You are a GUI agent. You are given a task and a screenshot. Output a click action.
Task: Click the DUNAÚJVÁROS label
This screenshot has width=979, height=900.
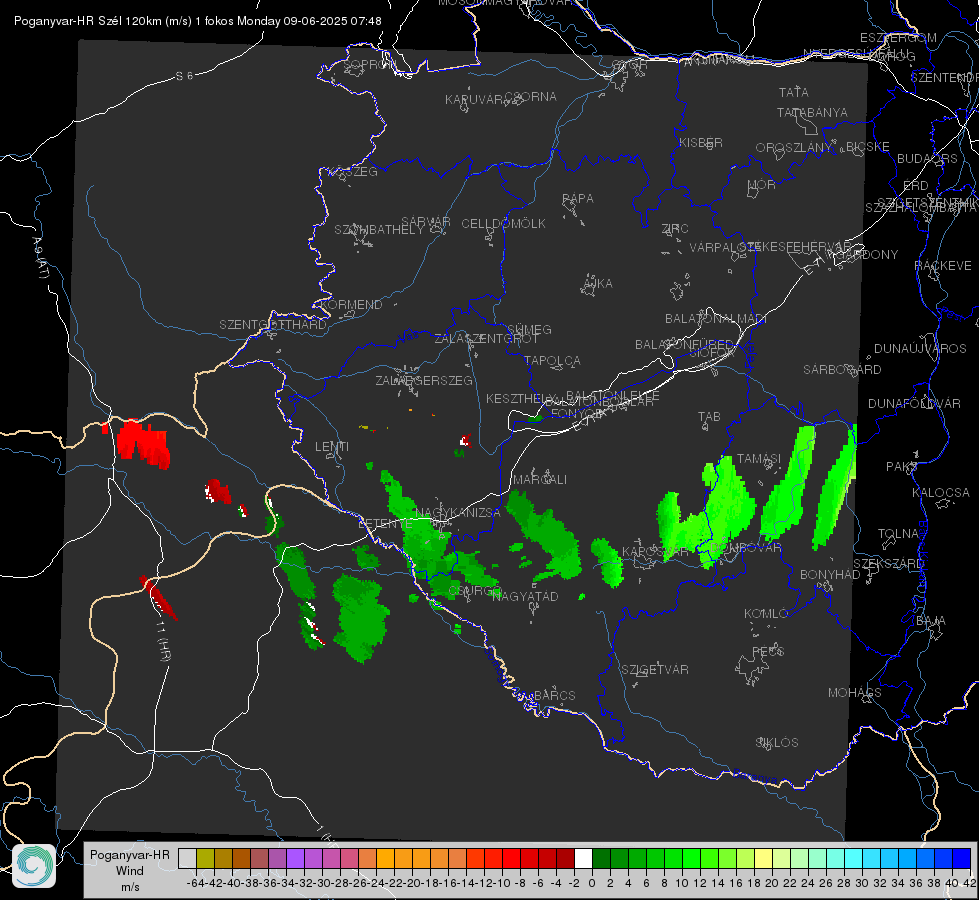[920, 349]
